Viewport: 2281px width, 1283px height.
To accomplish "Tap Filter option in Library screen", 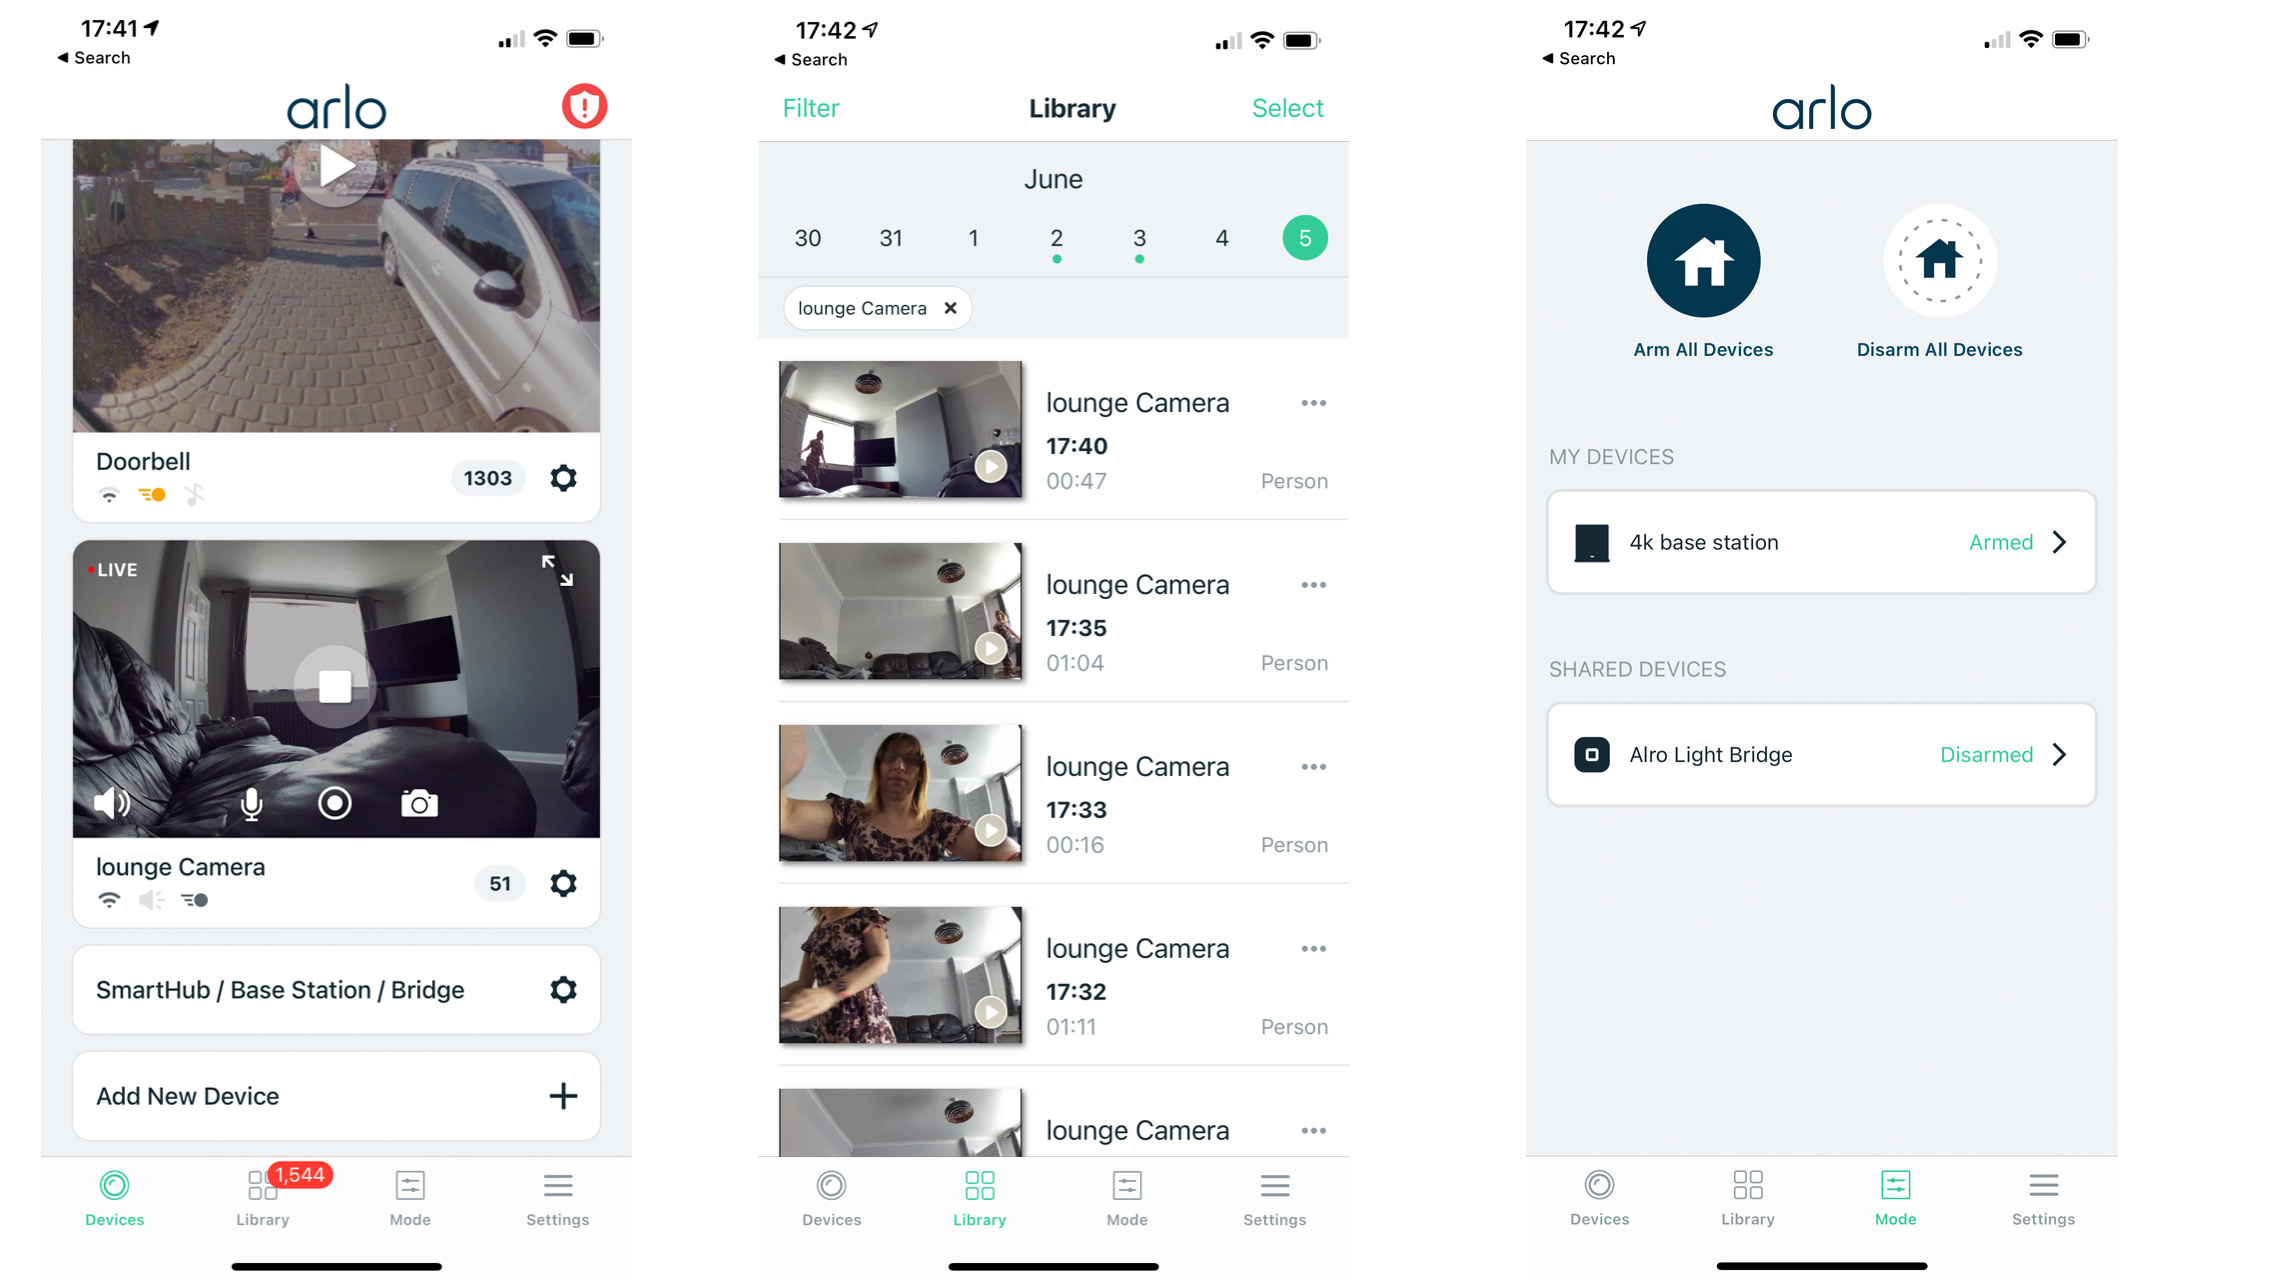I will [810, 108].
